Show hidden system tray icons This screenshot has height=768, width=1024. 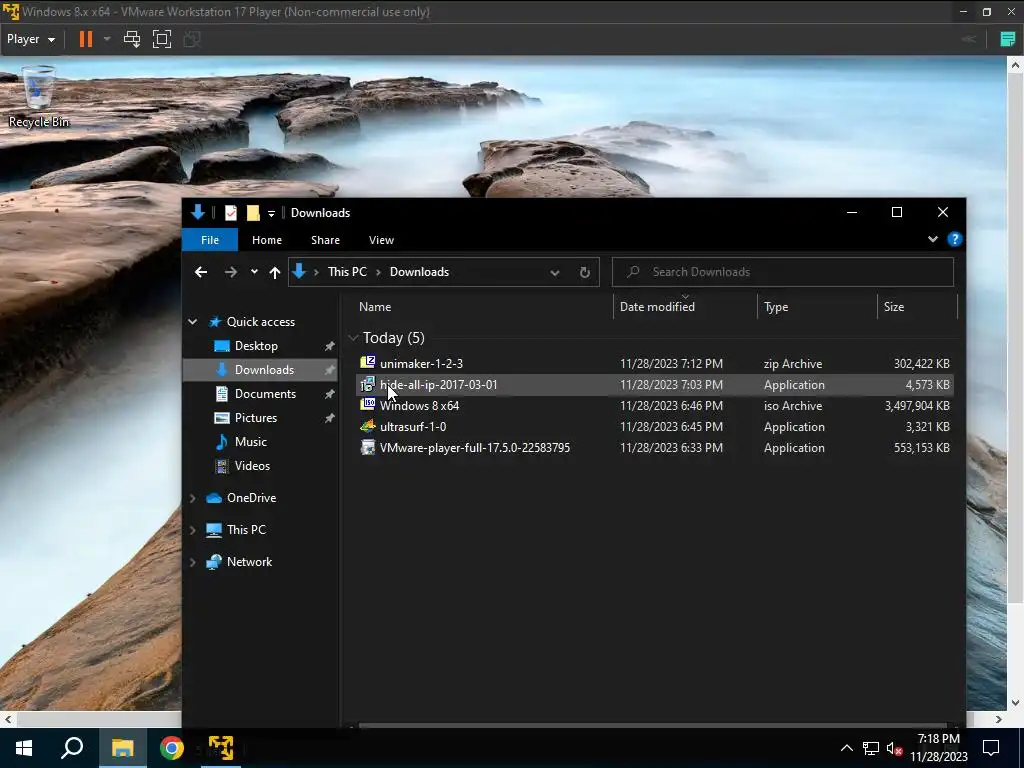tap(846, 748)
